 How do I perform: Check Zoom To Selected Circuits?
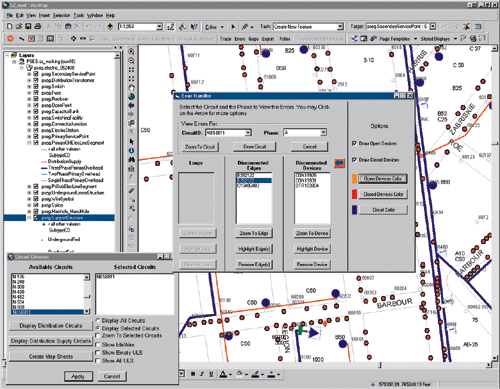tap(98, 336)
